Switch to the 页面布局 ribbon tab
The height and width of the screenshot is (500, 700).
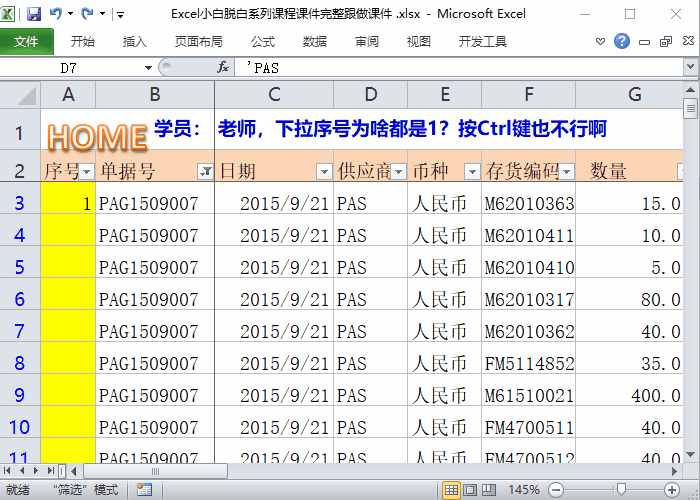click(x=199, y=42)
